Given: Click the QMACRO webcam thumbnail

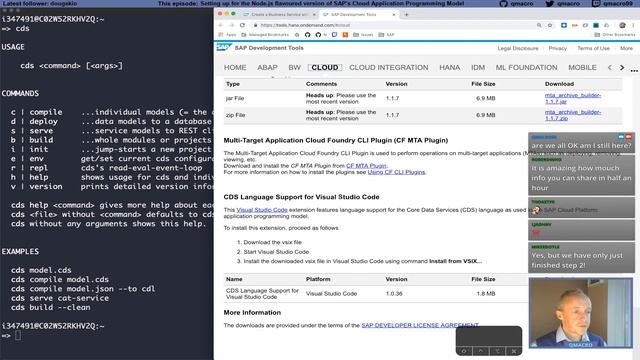Looking at the screenshot, I should coord(580,313).
